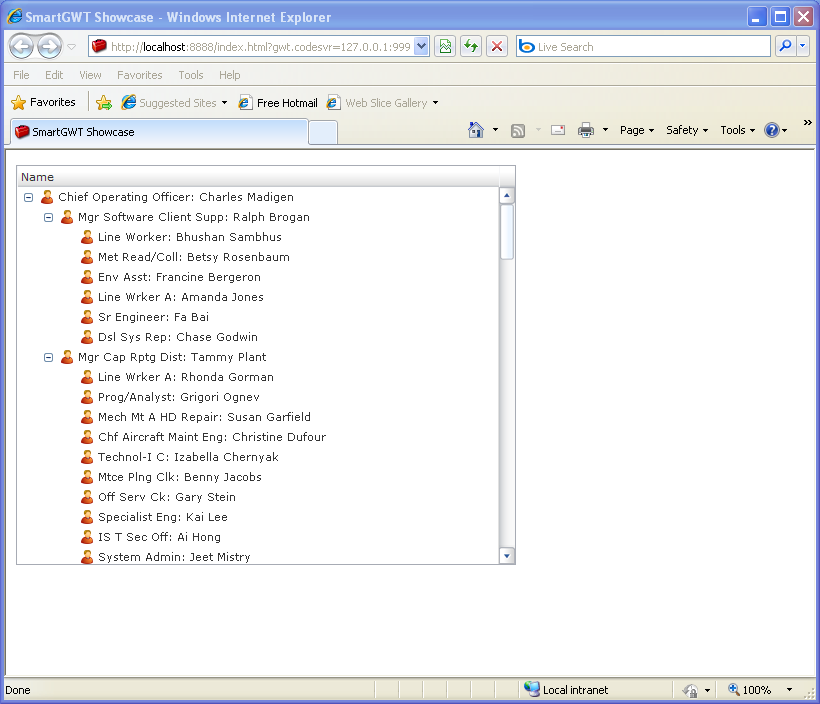
Task: Click the Live Search input box
Action: click(x=643, y=47)
